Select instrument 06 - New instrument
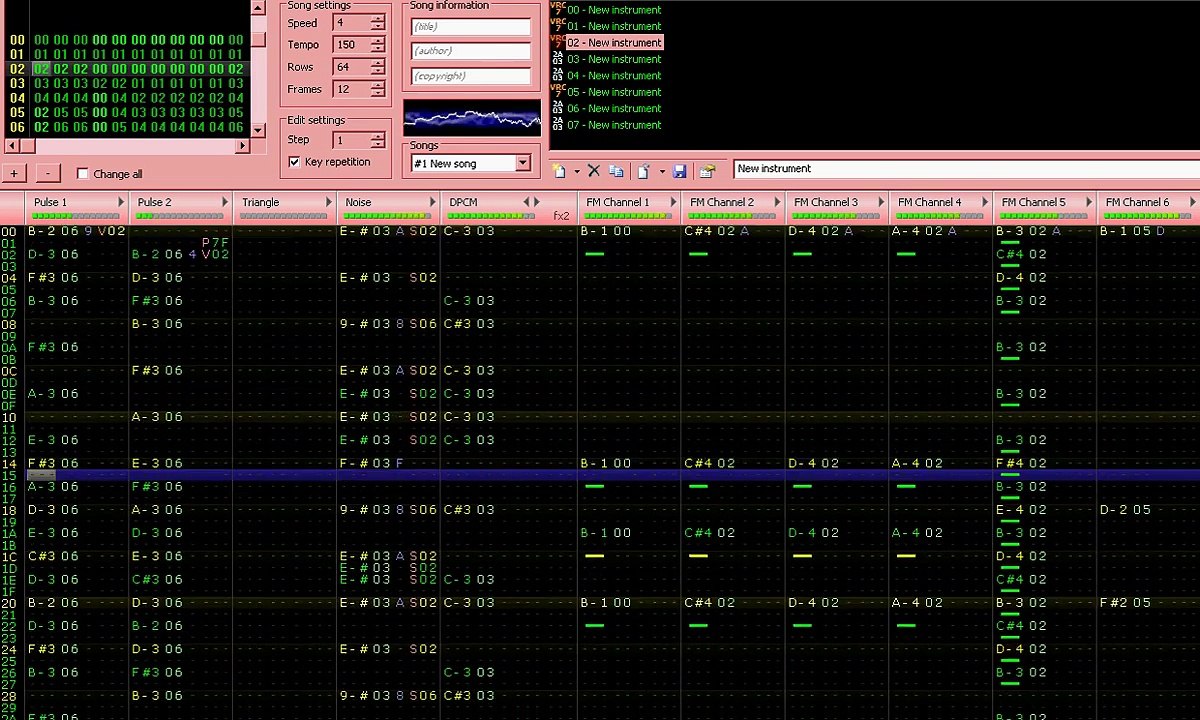Screen dimensions: 1200x720 point(614,108)
